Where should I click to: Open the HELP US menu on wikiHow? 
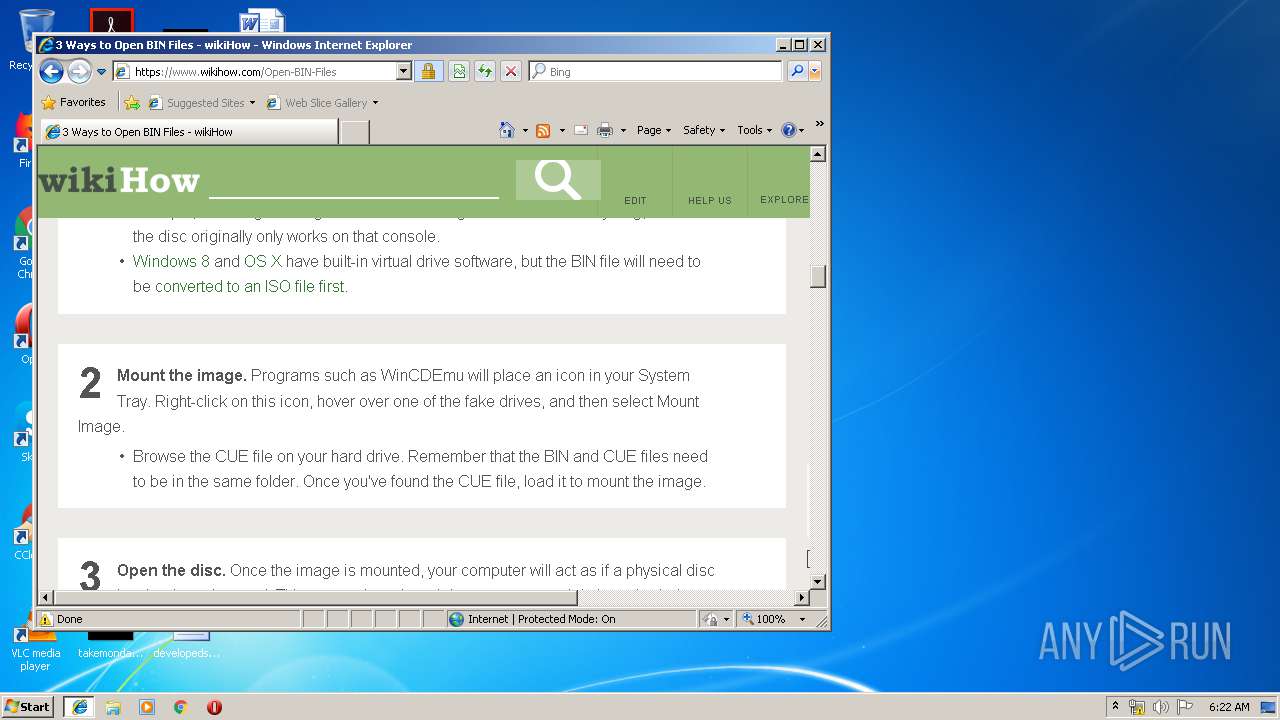click(x=710, y=200)
